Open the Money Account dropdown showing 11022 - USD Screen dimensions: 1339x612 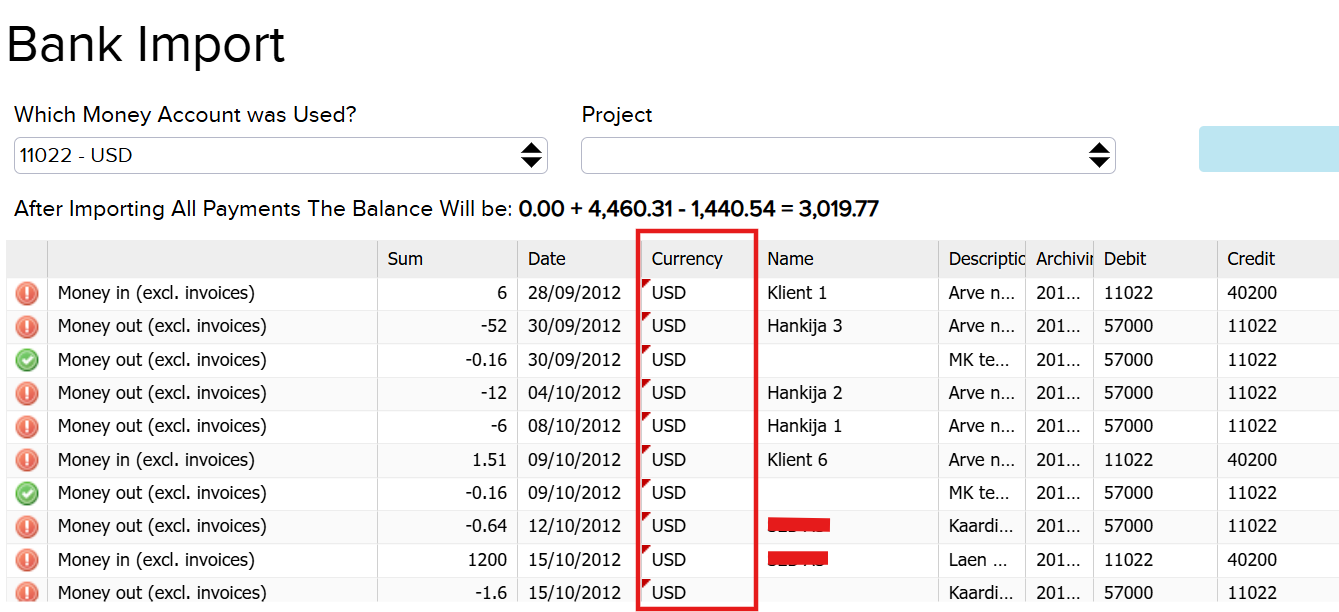coord(280,155)
